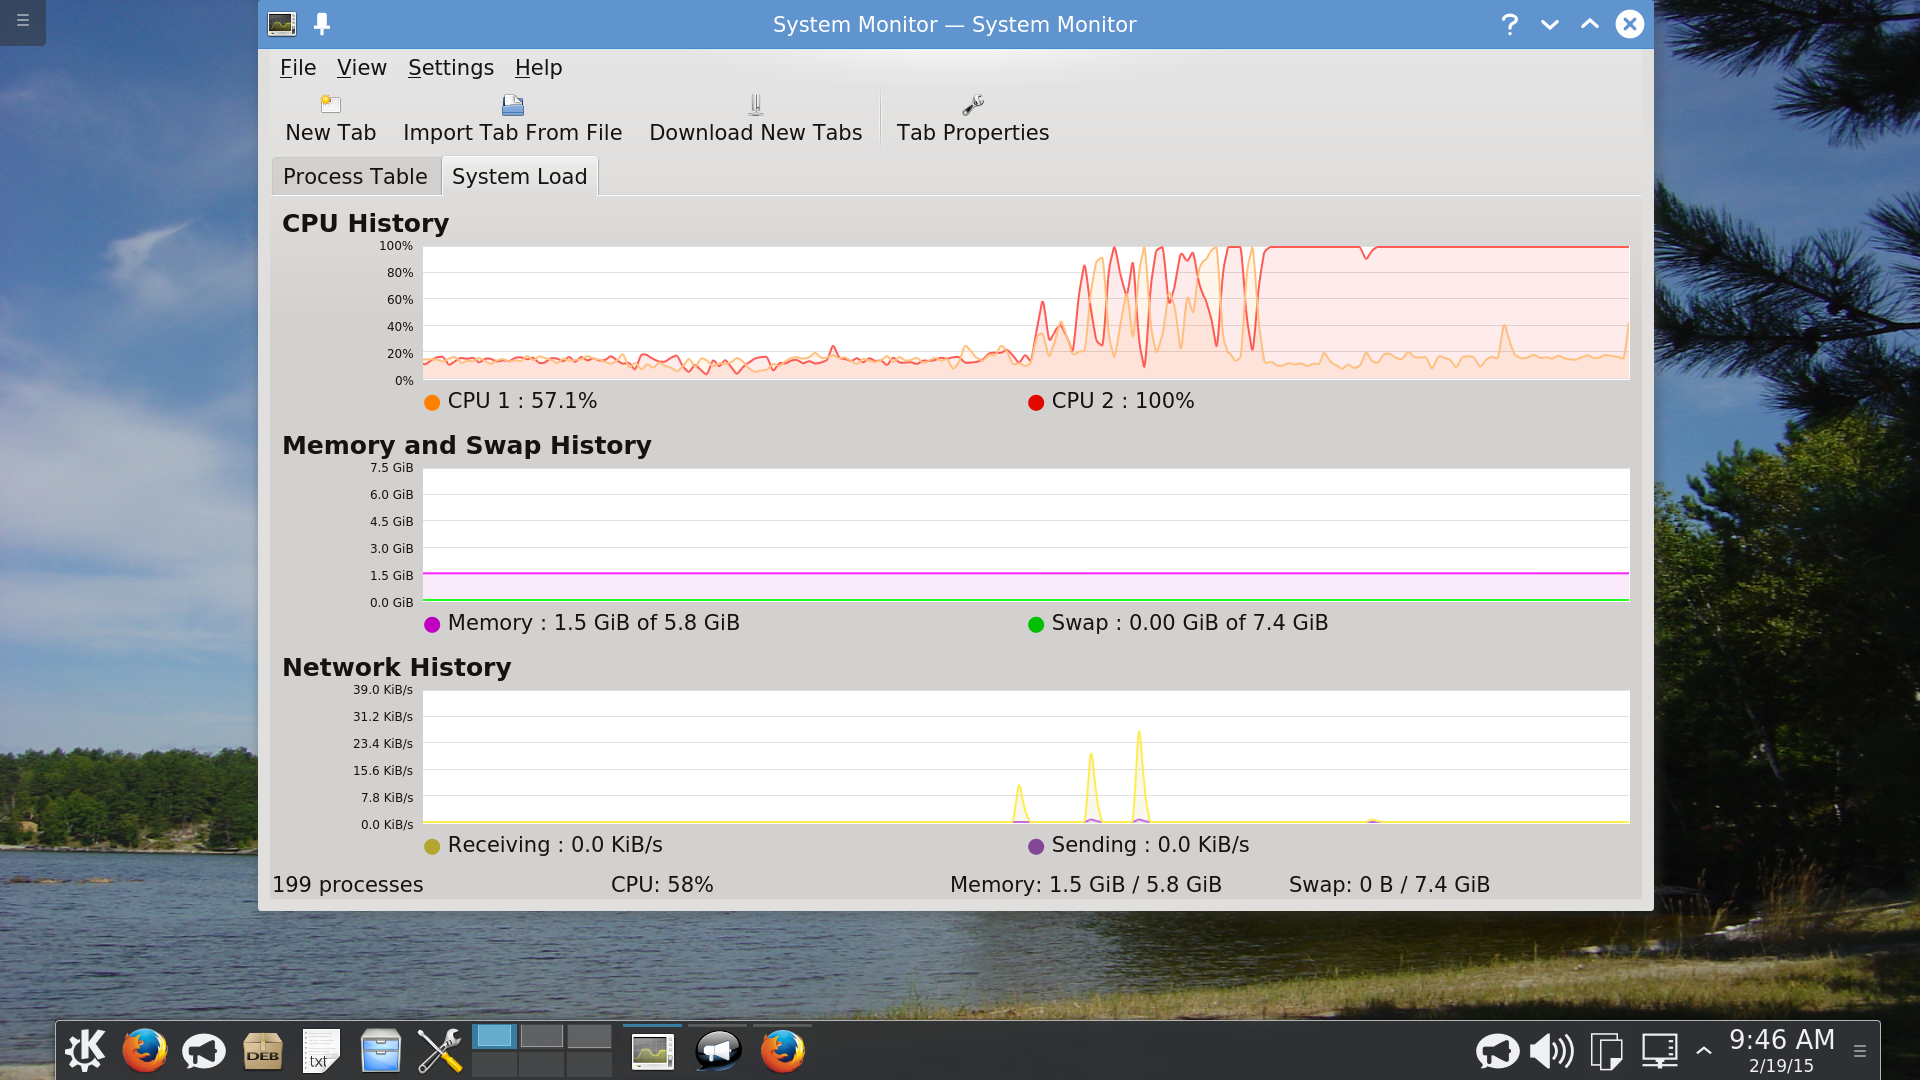Click the System Monitor window menu icon

(x=282, y=24)
